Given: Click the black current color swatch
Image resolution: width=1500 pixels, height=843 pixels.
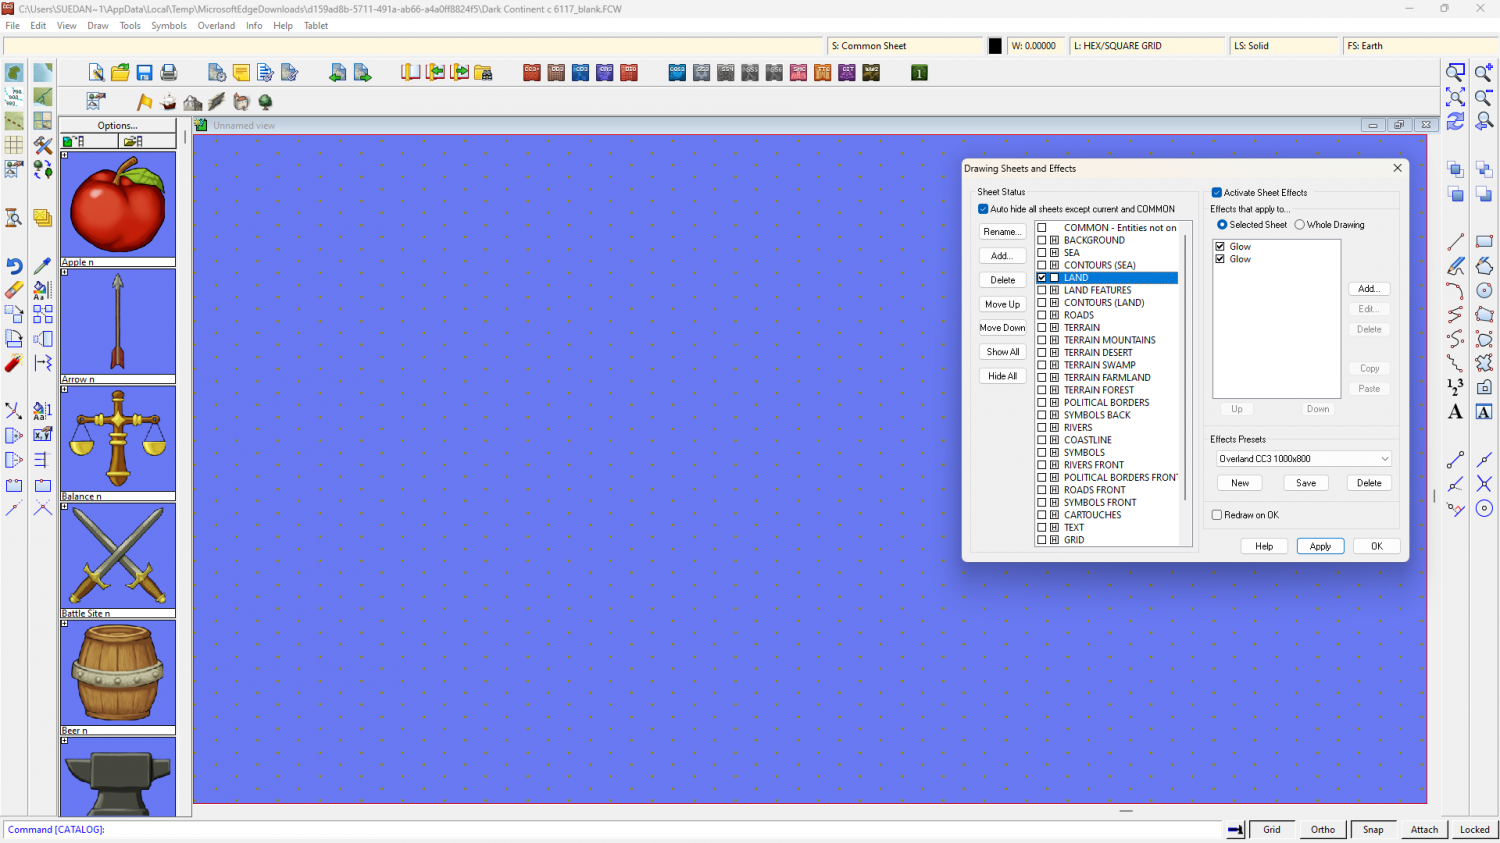Looking at the screenshot, I should point(995,46).
